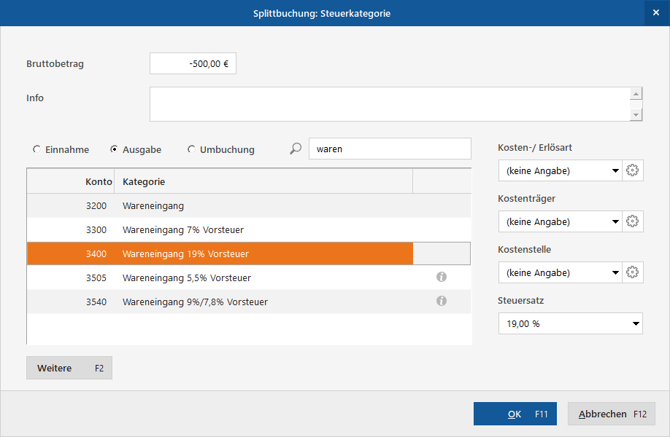670x437 pixels.
Task: Click the search magnifier icon
Action: (295, 149)
